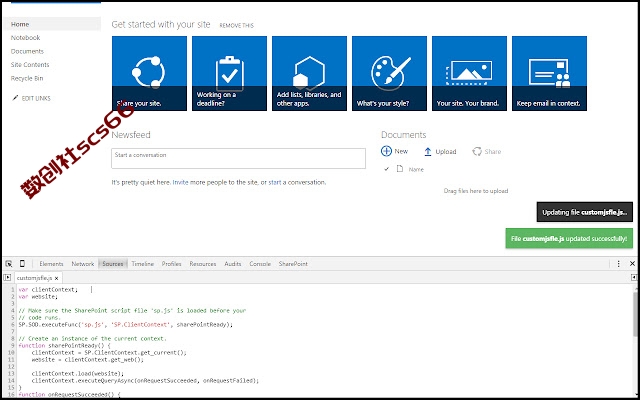Image resolution: width=640 pixels, height=400 pixels.
Task: Click the Upload text in Documents
Action: click(x=446, y=151)
